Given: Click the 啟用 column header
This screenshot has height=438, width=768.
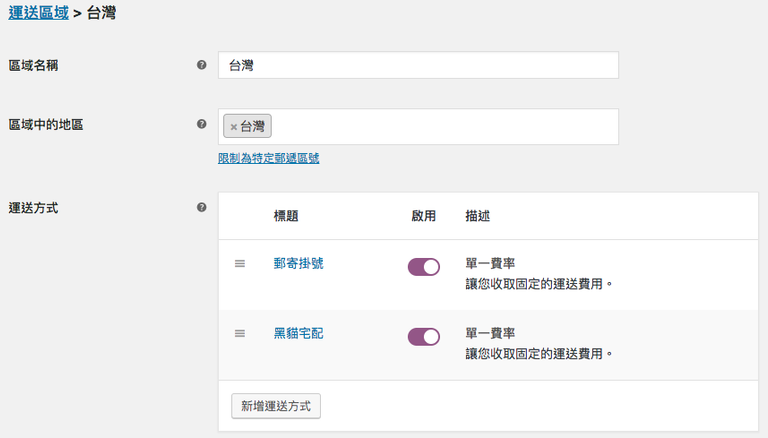Looking at the screenshot, I should (x=424, y=216).
